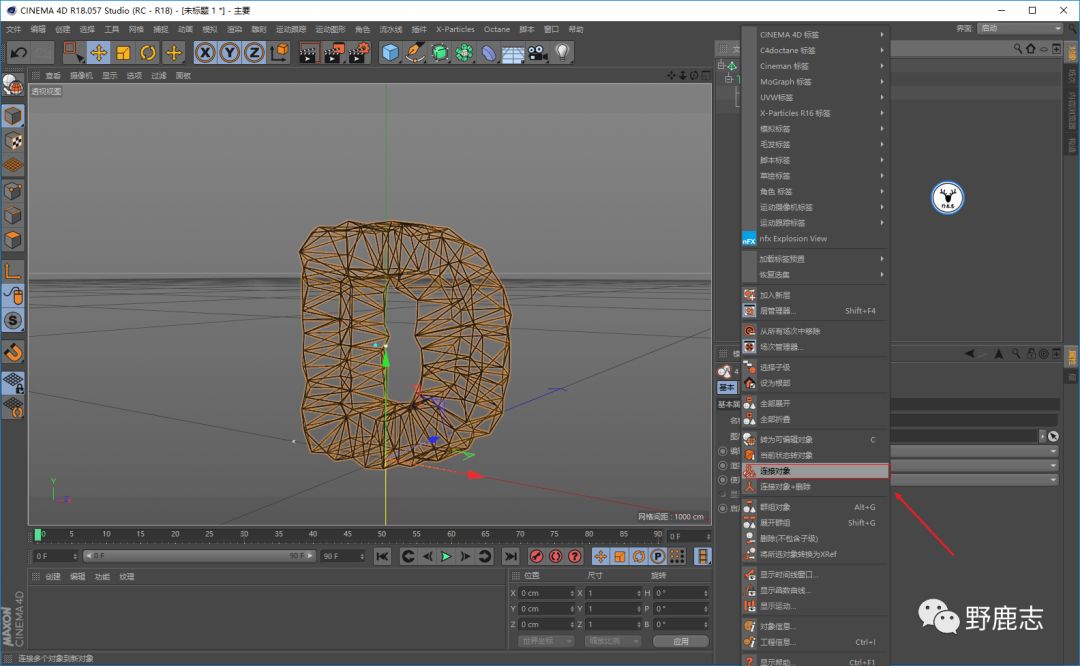Click the 应用 button in coordinates panel
Viewport: 1080px width, 666px height.
680,641
